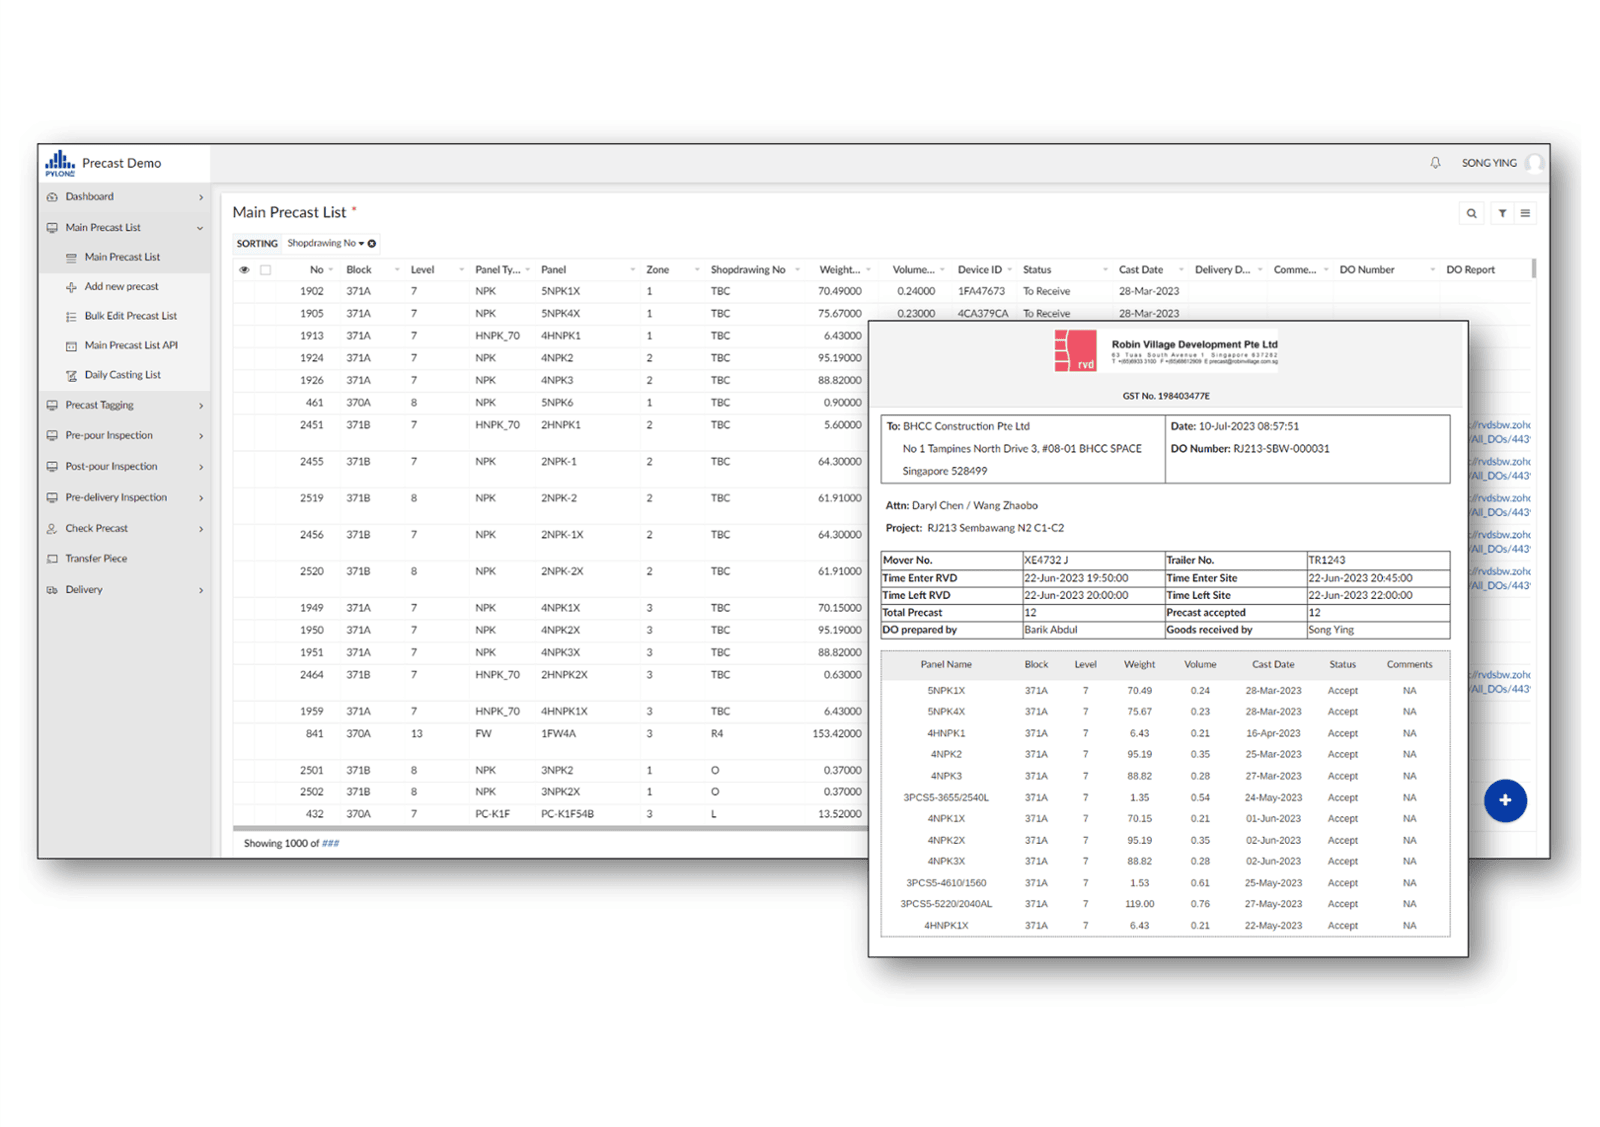
Task: Click weight cell 153.42000
Action: point(836,733)
